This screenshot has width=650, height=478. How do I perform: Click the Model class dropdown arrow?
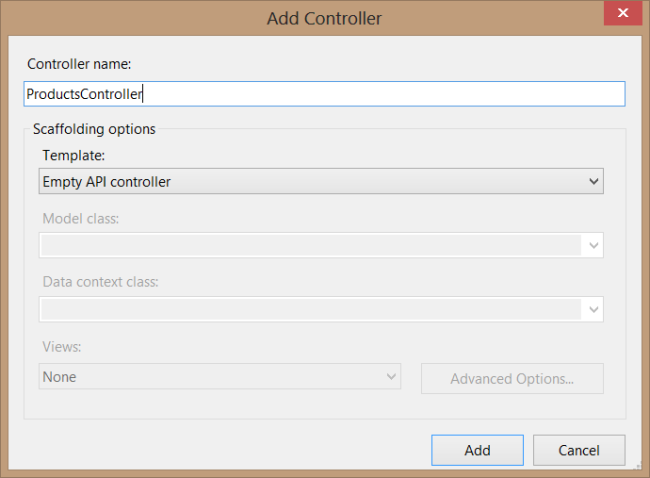(x=593, y=245)
